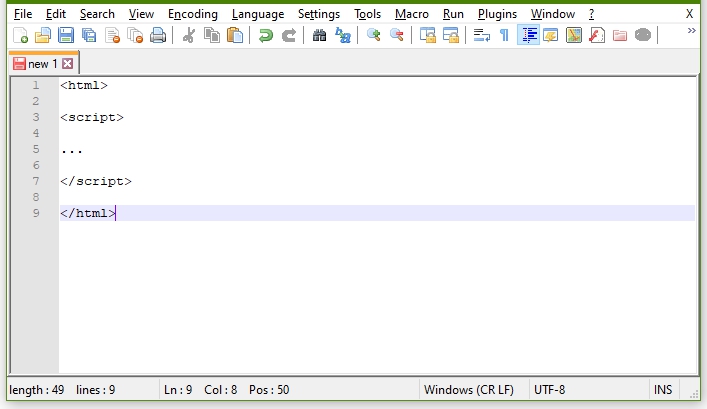Toggle the indent guide toolbar icon
The image size is (707, 409).
[x=528, y=35]
